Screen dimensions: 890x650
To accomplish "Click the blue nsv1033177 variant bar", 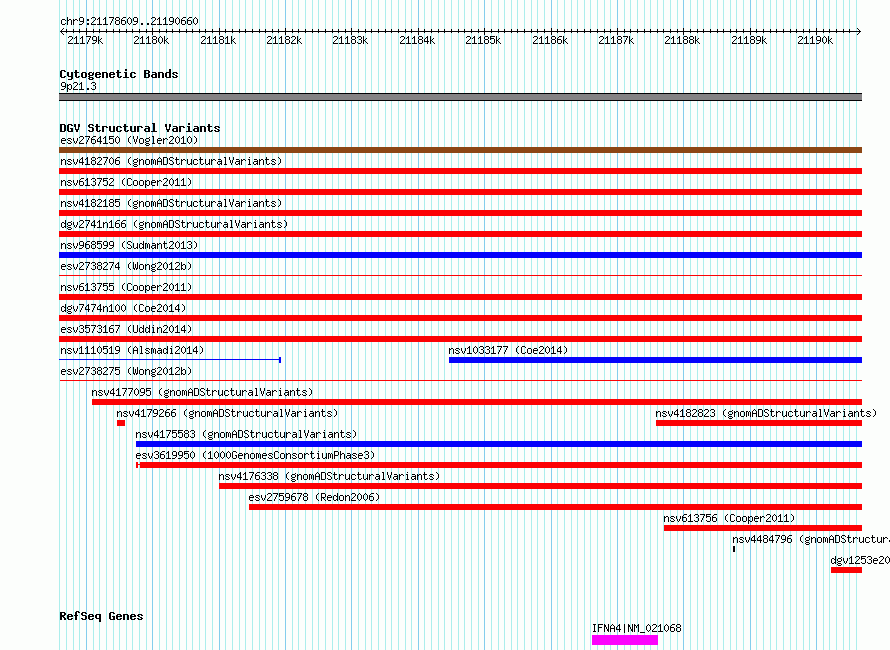I will click(x=656, y=360).
